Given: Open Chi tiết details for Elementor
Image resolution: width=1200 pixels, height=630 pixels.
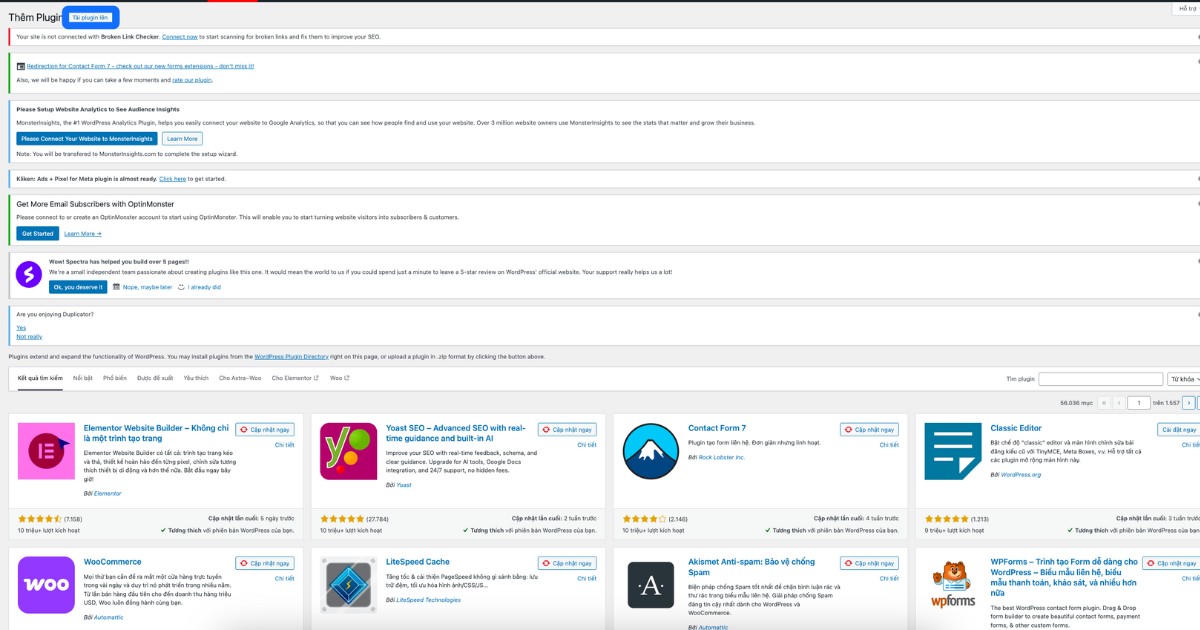Looking at the screenshot, I should tap(284, 445).
